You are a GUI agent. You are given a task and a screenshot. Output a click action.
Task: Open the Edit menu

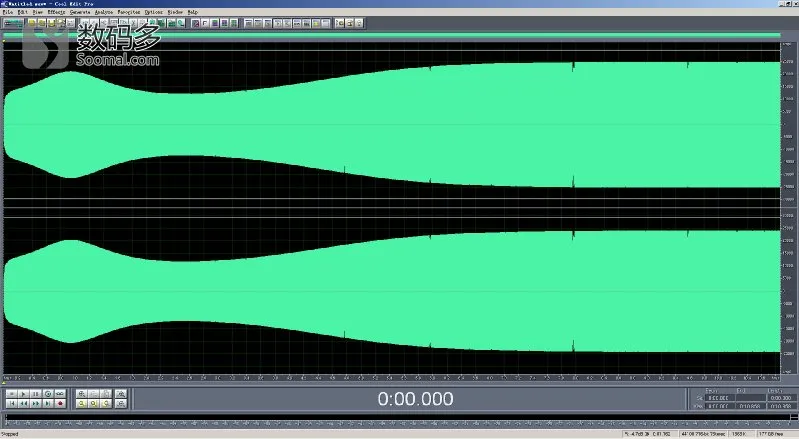click(22, 12)
